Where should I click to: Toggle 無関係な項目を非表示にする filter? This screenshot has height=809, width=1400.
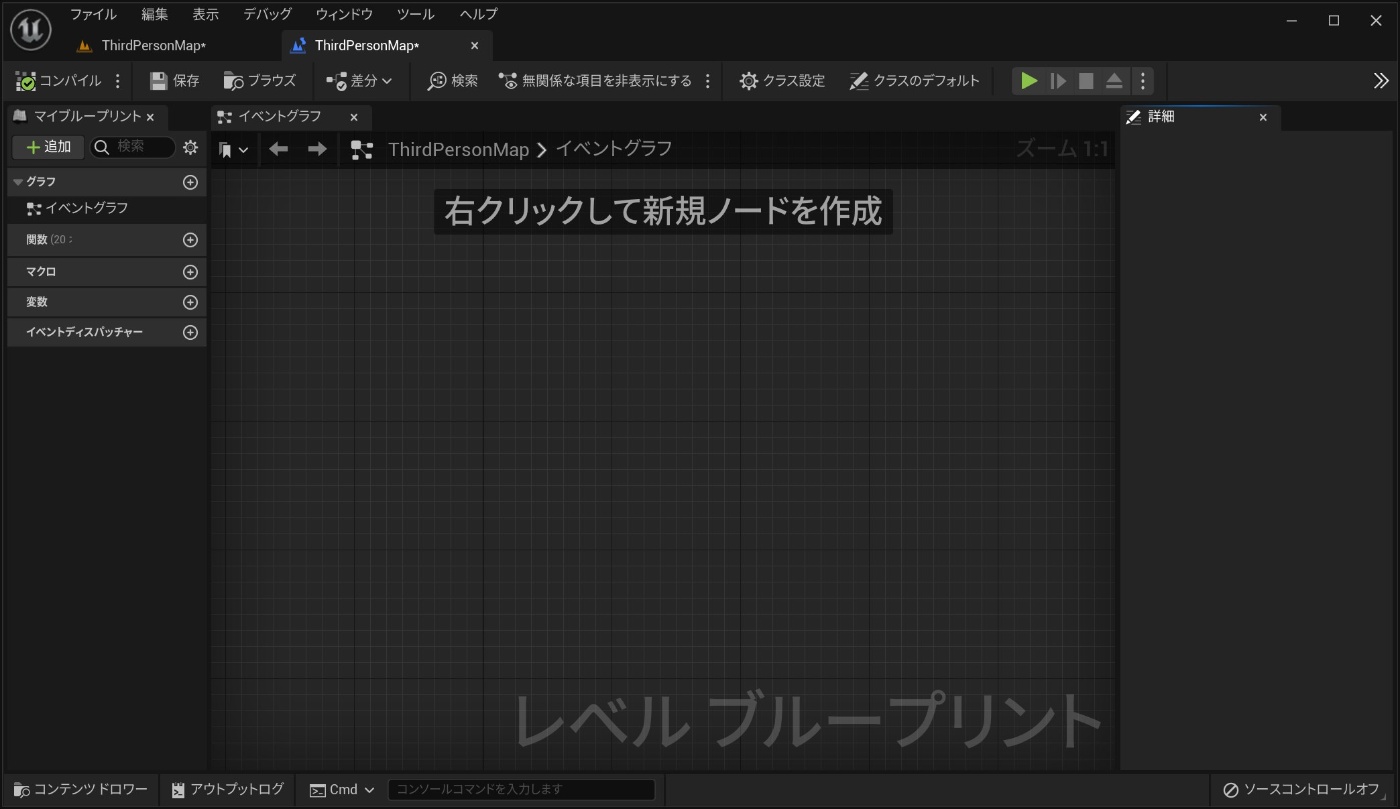point(600,80)
